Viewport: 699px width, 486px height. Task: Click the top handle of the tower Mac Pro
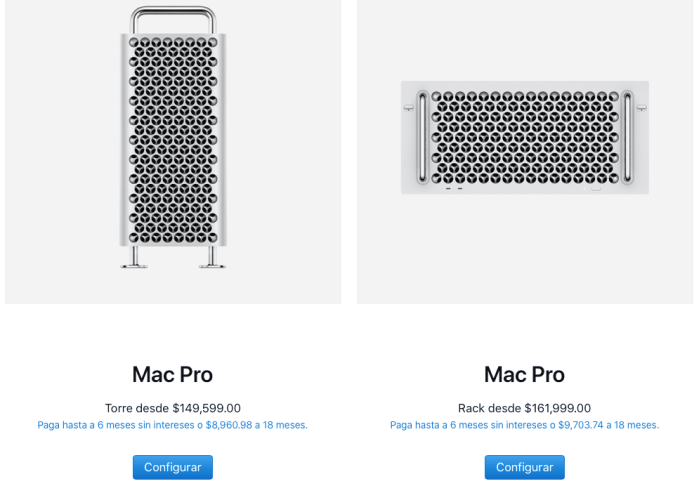(x=173, y=12)
